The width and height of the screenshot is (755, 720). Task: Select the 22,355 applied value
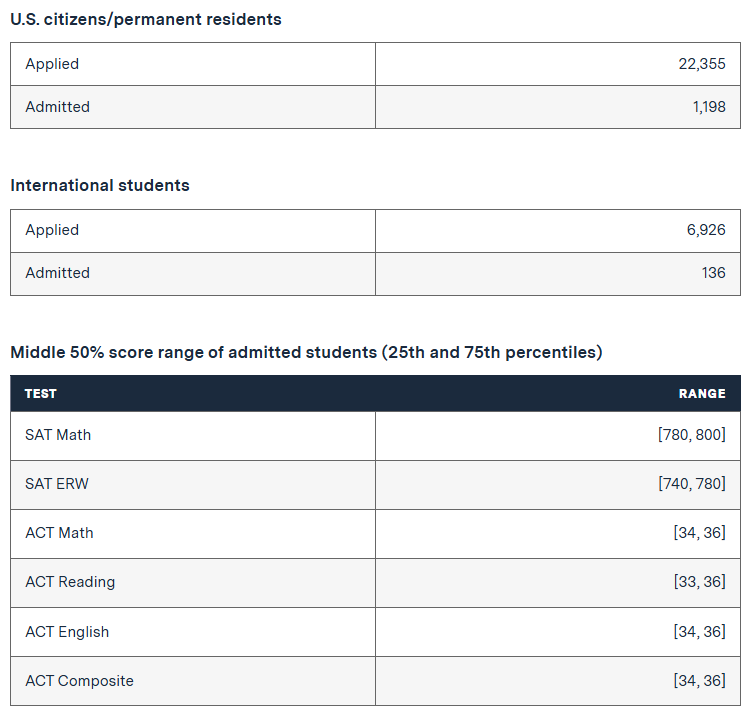pos(701,64)
